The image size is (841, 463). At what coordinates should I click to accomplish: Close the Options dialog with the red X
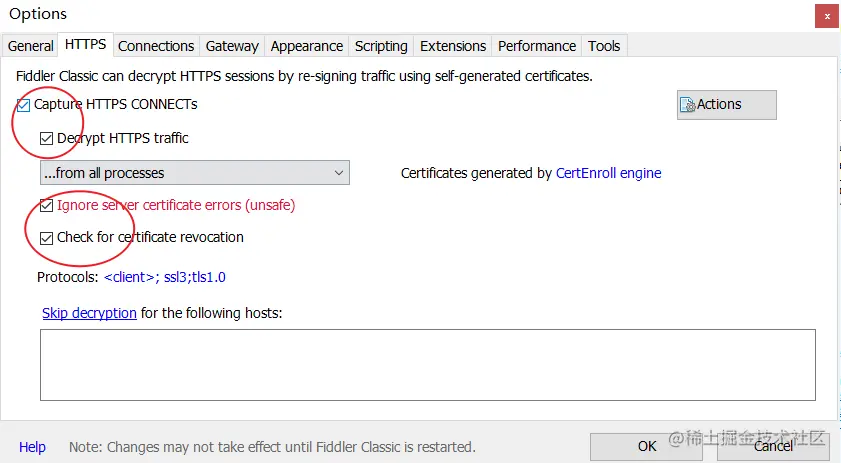[827, 16]
